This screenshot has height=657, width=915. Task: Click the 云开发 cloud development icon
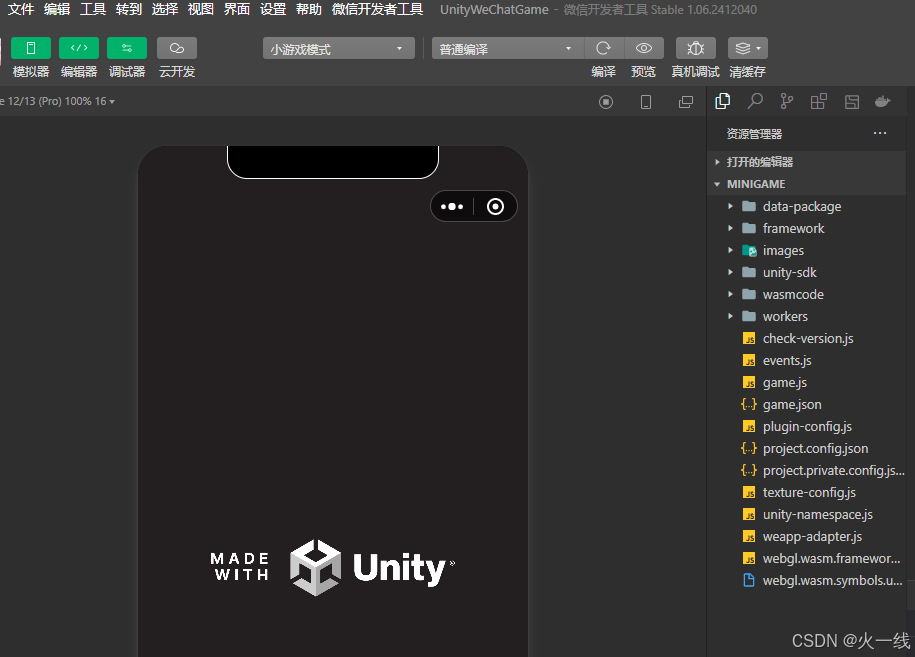point(176,47)
